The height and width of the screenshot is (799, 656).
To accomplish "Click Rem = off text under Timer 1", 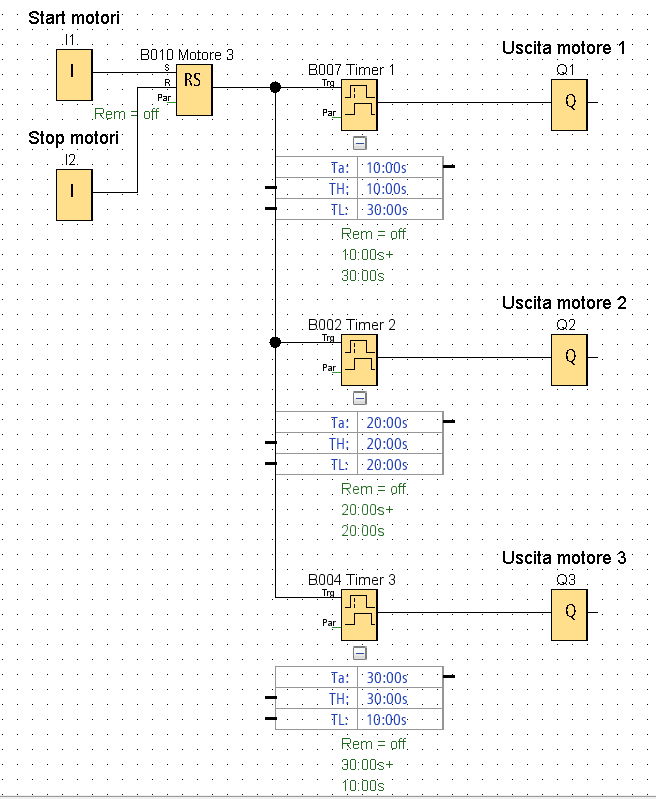I will point(374,234).
